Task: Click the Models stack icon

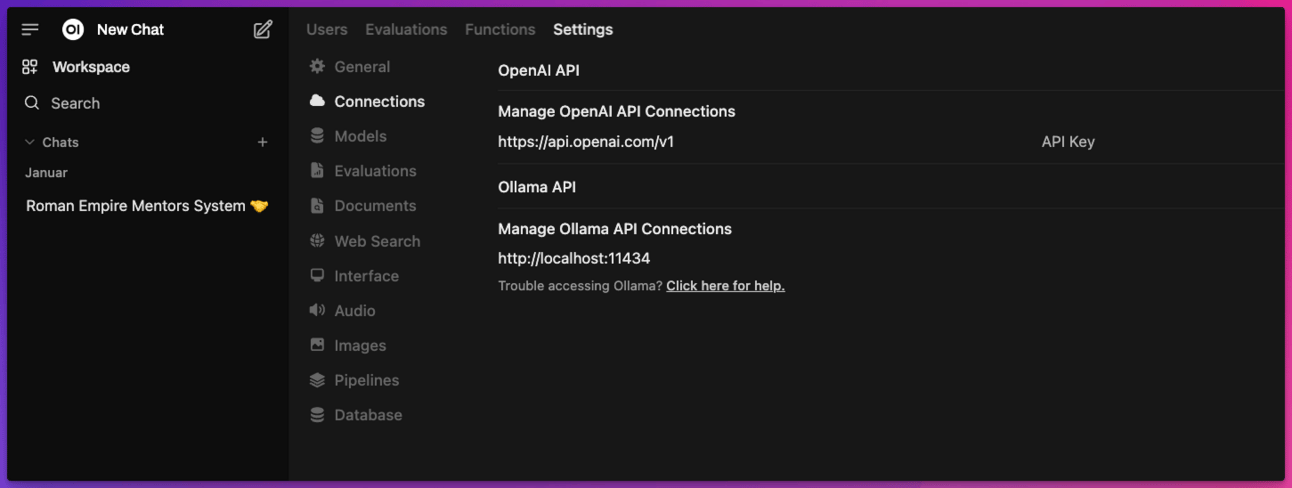Action: point(317,136)
